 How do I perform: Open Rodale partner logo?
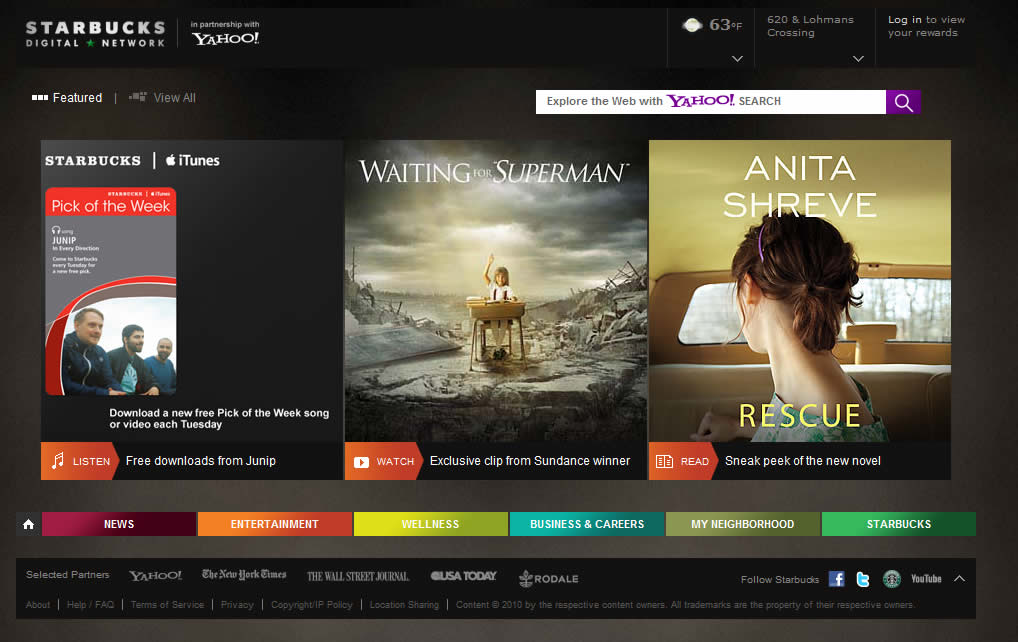tap(549, 578)
